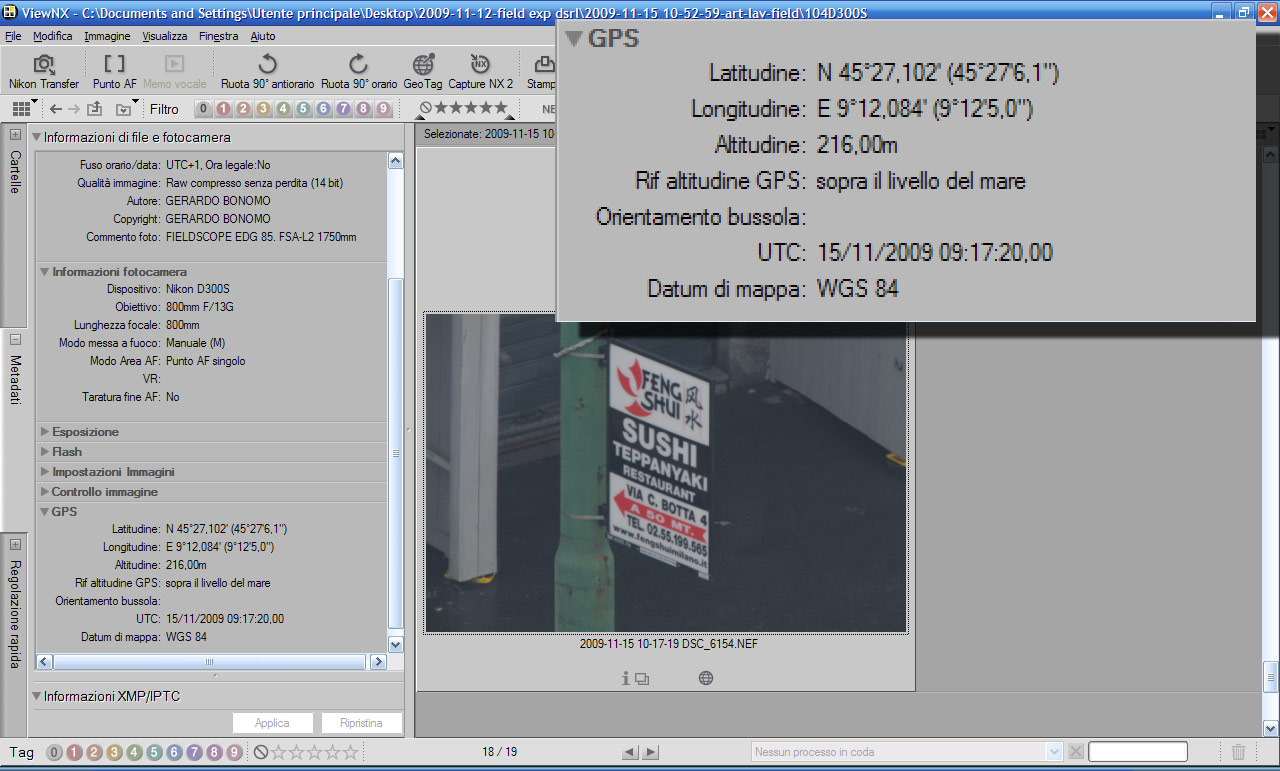Collapse the Informazioni fotocamera group
Screen dimensions: 1280x771
(45, 271)
